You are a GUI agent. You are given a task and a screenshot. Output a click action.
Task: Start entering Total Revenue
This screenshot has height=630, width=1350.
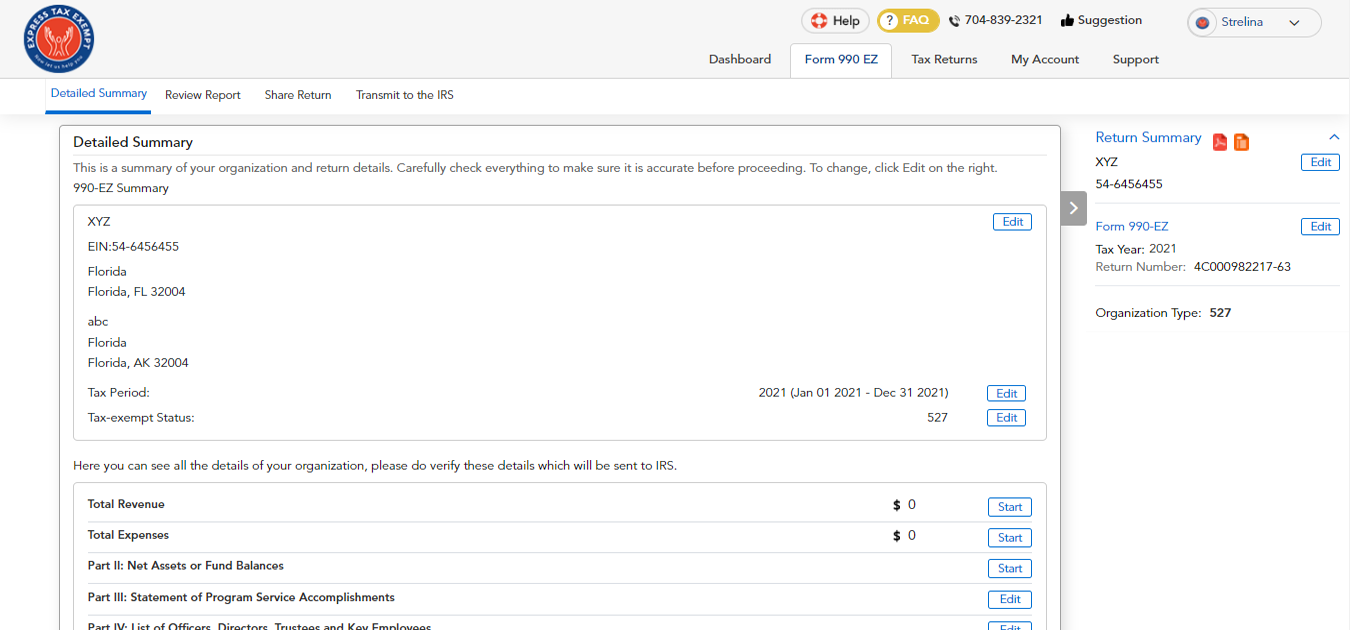tap(1009, 507)
